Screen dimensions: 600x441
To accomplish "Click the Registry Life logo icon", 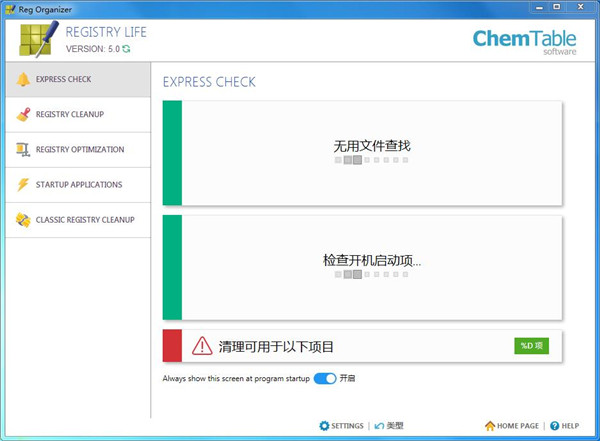I will tap(36, 38).
